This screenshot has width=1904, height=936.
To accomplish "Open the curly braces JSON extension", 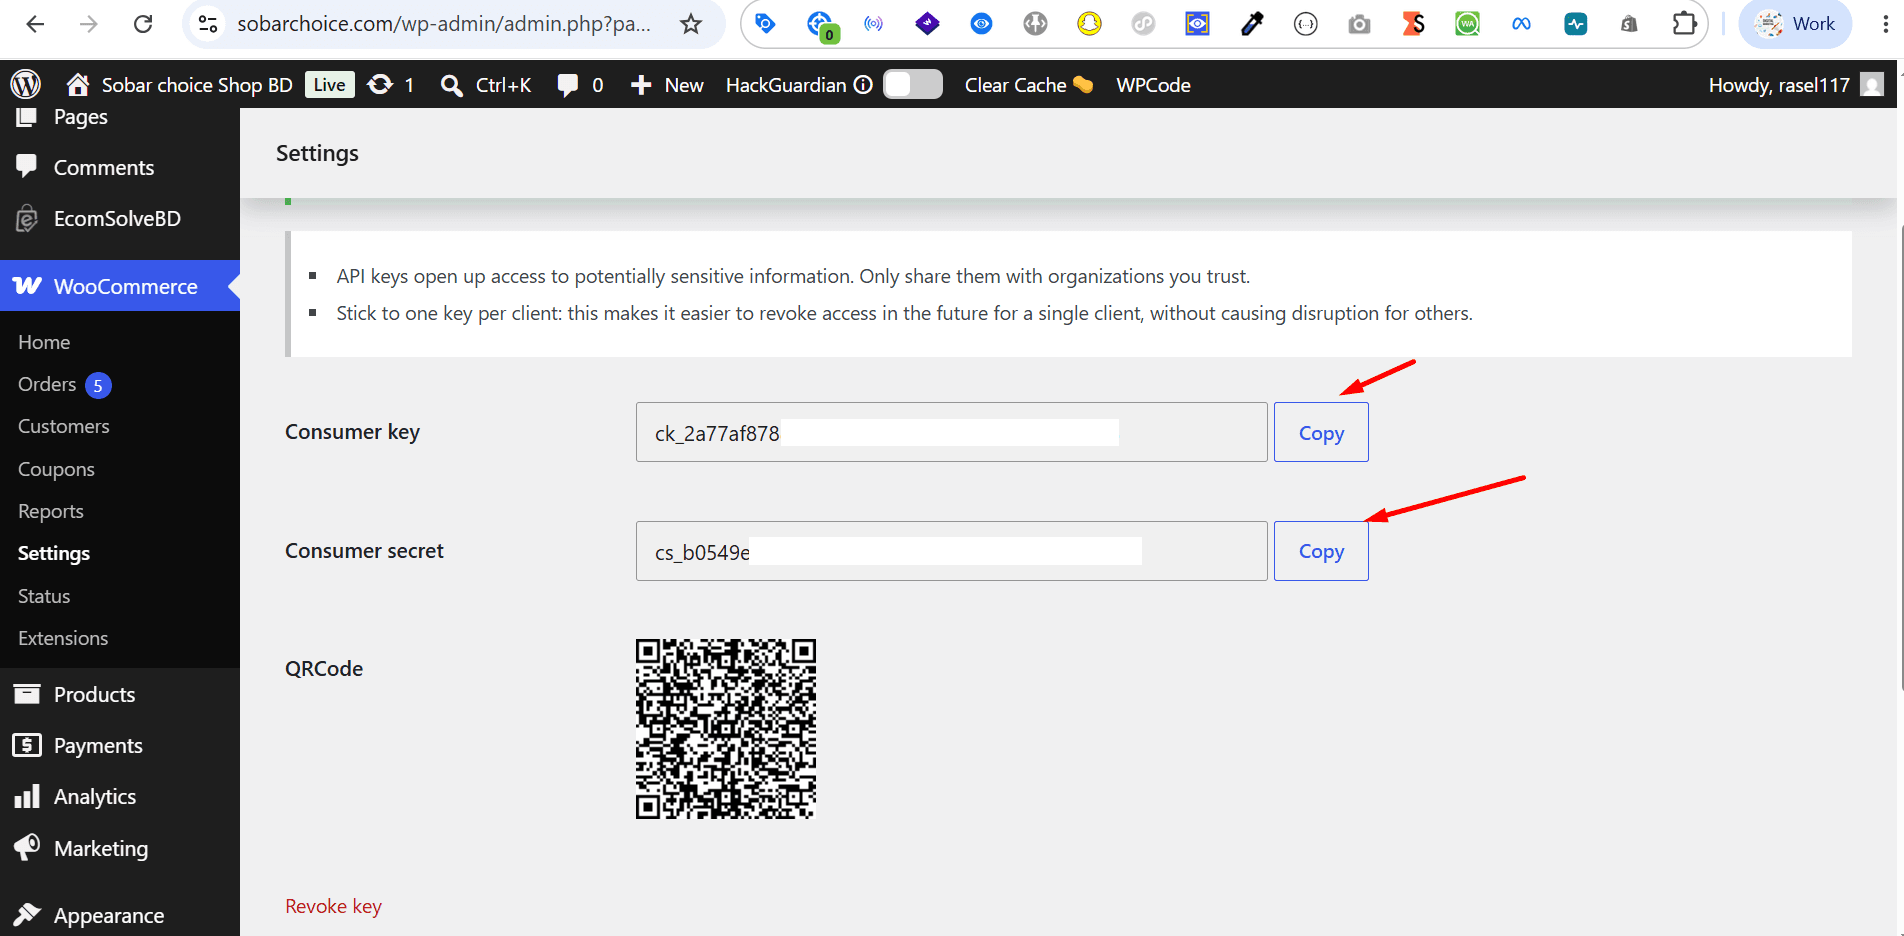I will click(1306, 24).
